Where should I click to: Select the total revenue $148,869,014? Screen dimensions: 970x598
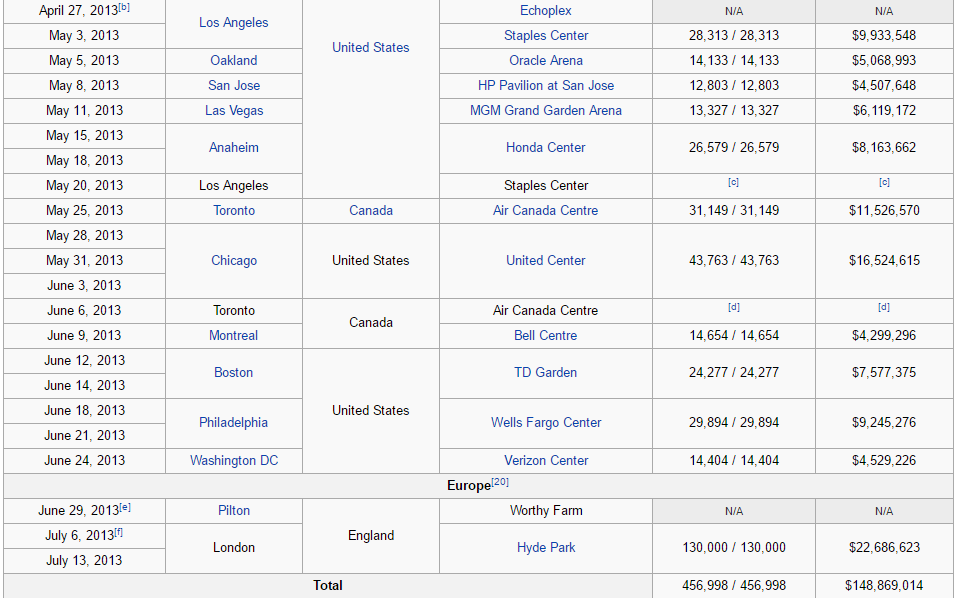coord(884,585)
